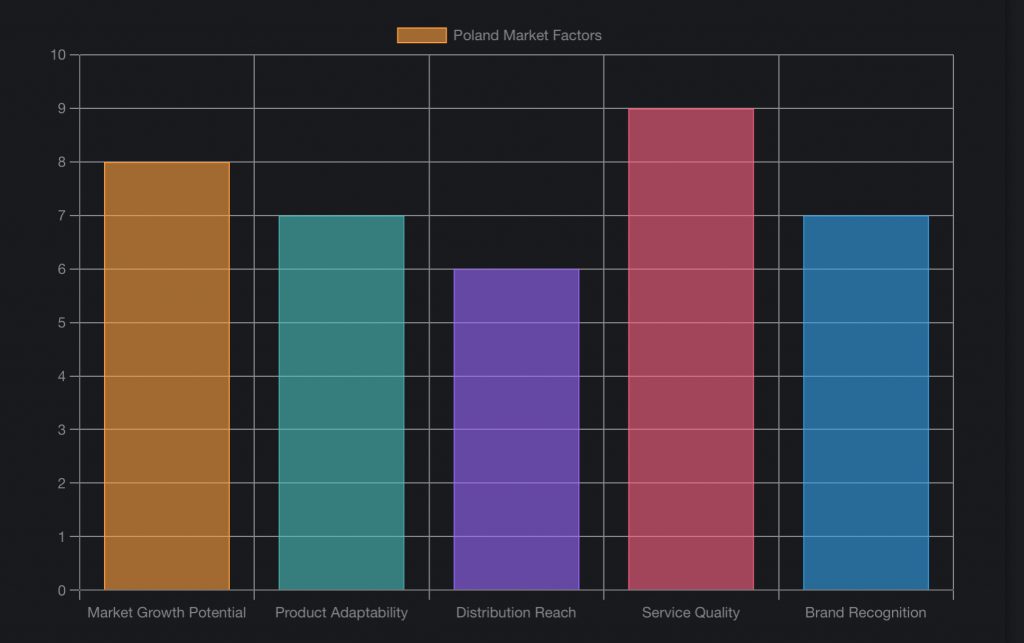Click the Product Adaptability axis label
1024x643 pixels.
pyautogui.click(x=341, y=612)
